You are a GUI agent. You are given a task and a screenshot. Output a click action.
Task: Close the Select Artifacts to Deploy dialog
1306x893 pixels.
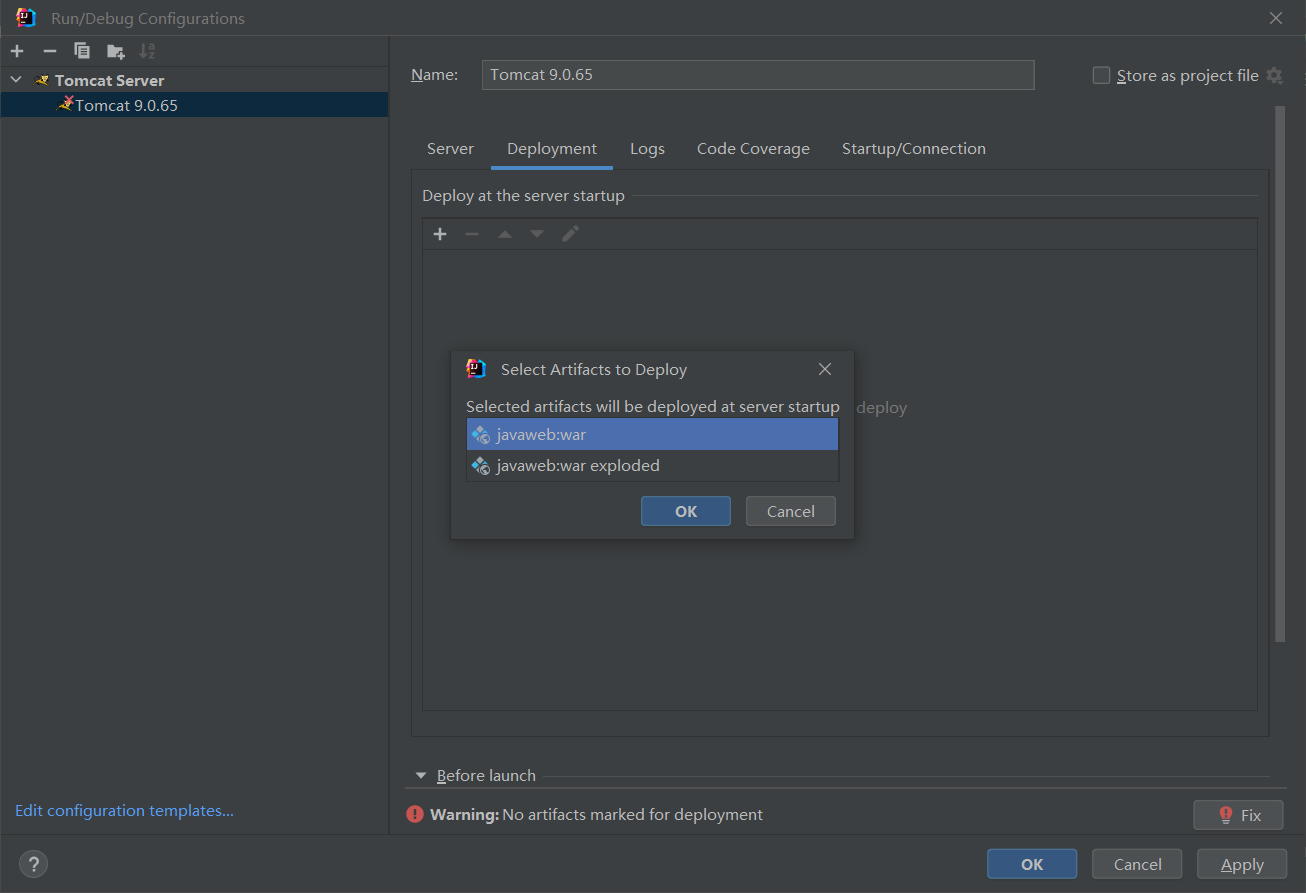click(825, 369)
